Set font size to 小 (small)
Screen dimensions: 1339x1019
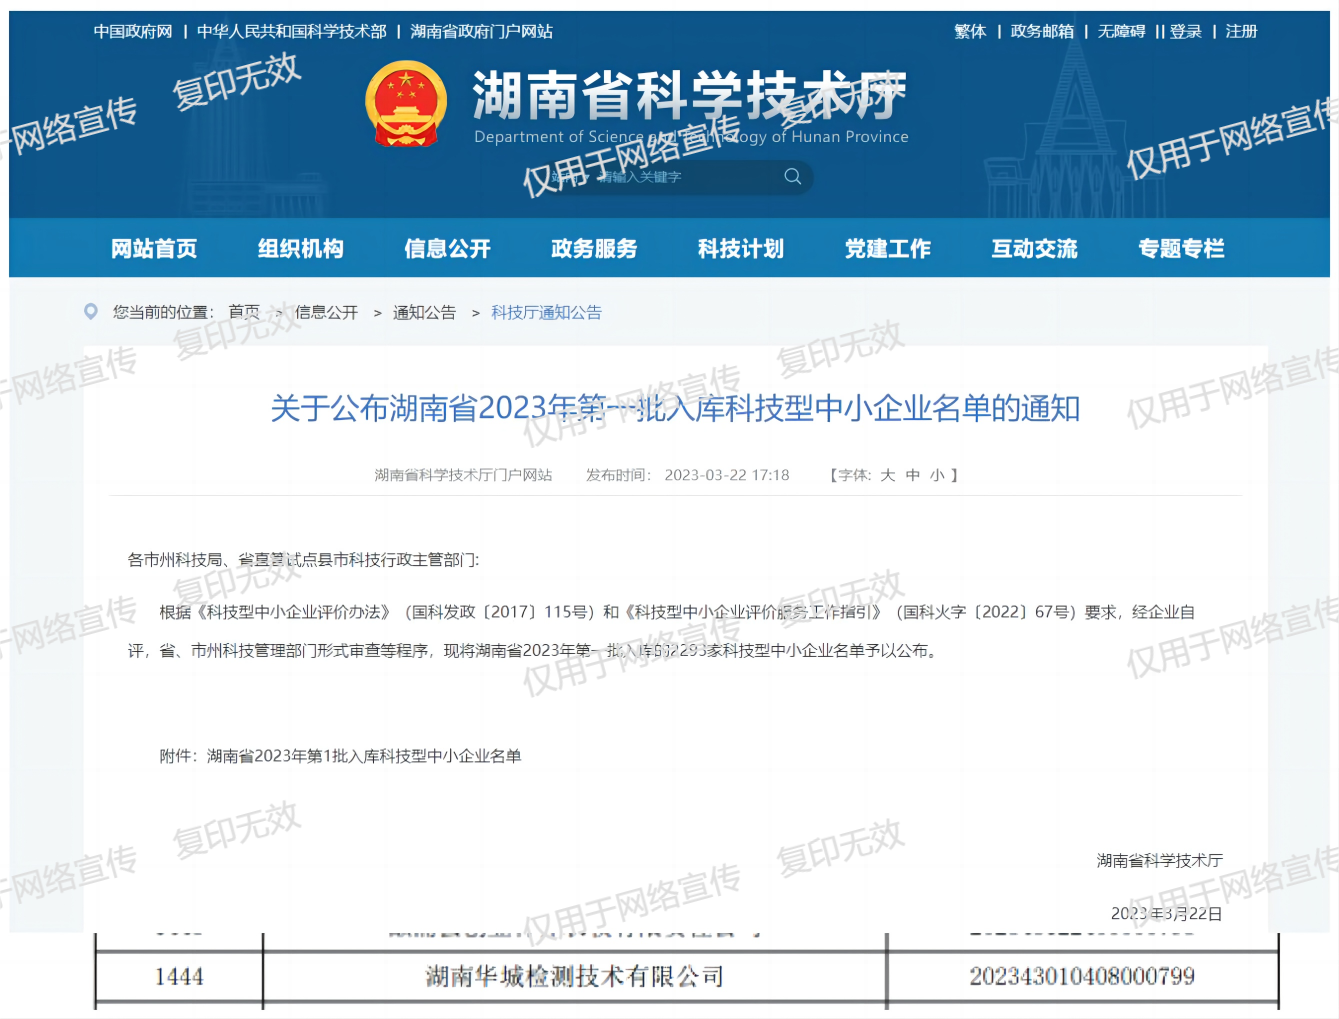[x=937, y=475]
